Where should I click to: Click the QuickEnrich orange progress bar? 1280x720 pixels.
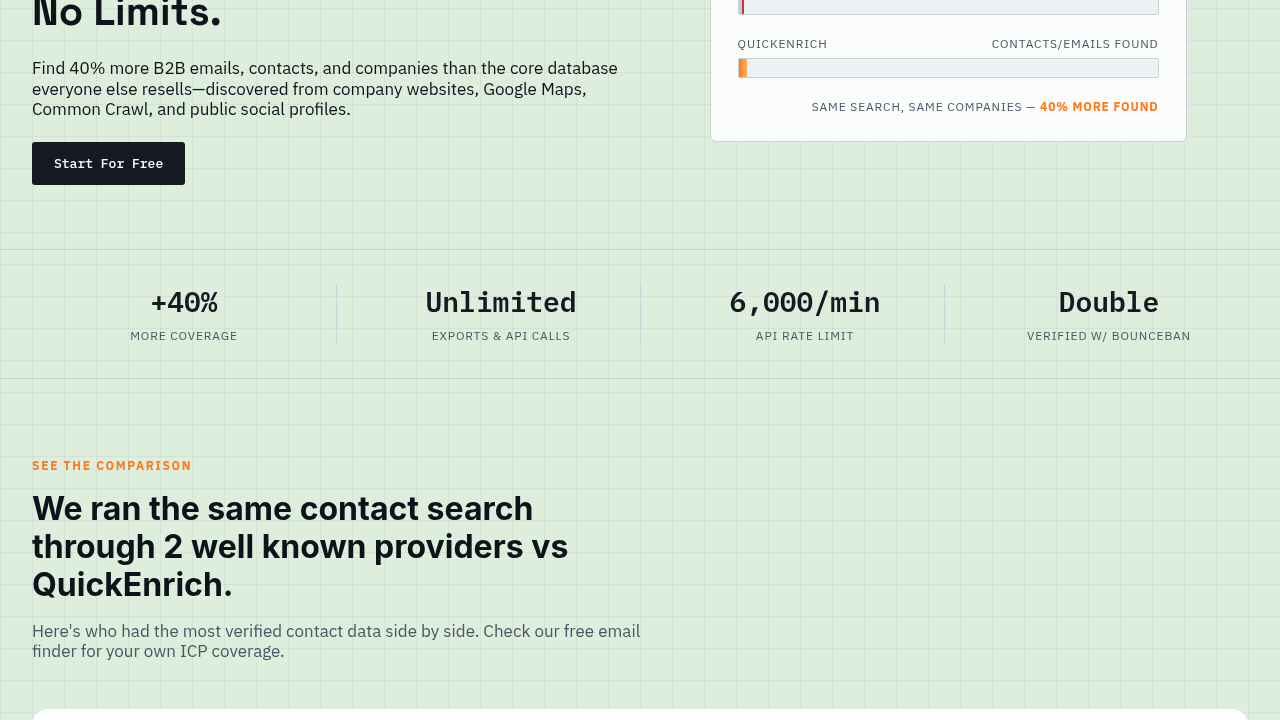(x=948, y=68)
